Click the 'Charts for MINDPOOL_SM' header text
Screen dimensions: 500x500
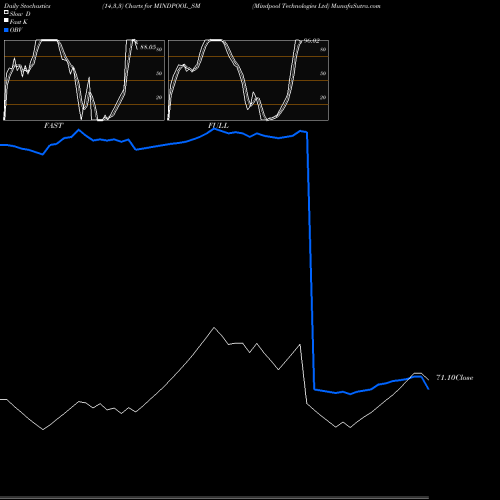(x=163, y=6)
